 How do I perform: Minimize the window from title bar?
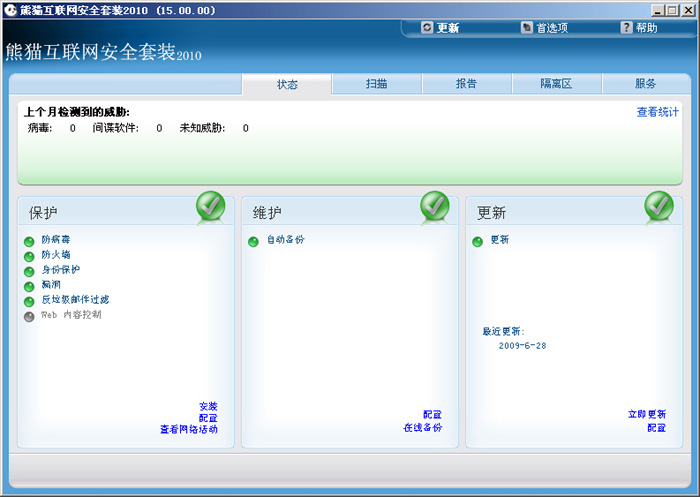coord(657,10)
